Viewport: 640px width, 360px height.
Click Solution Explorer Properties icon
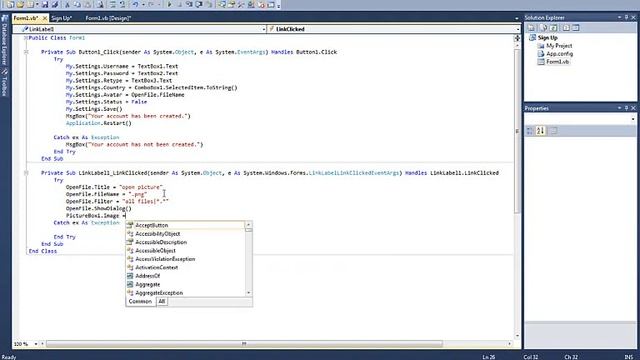(x=531, y=28)
